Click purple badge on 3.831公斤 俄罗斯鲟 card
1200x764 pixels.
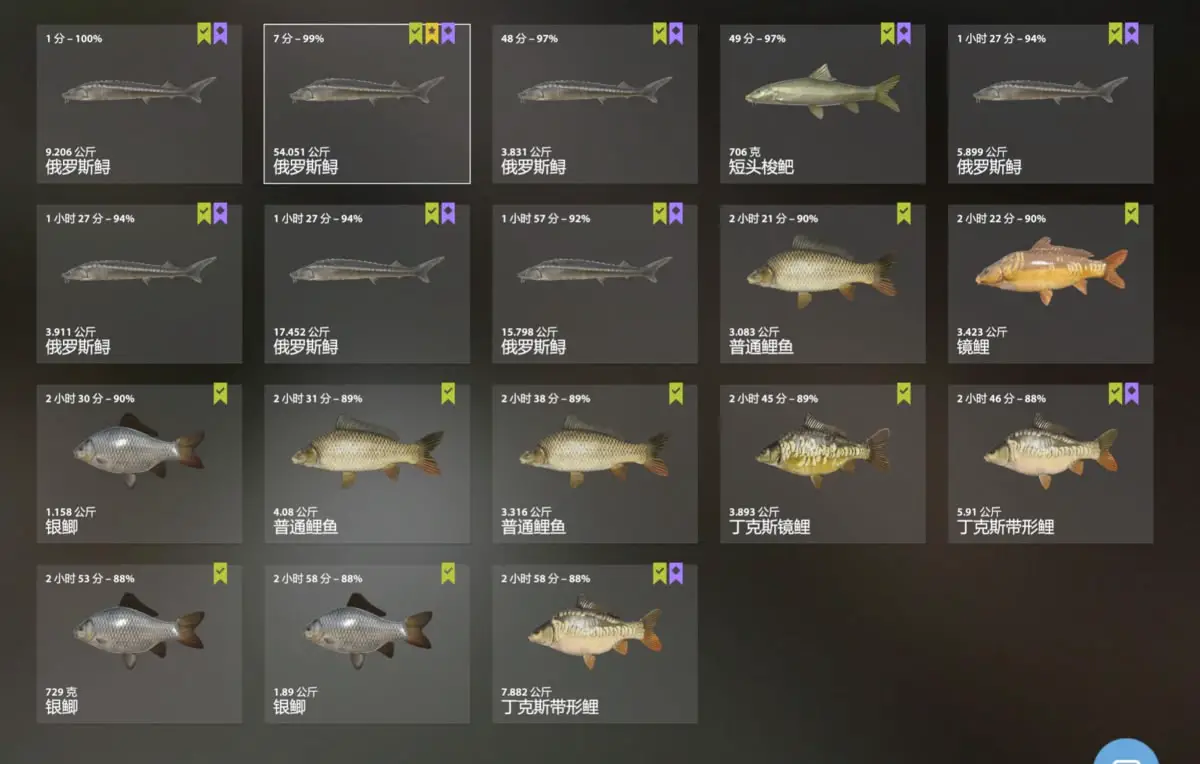[x=676, y=34]
